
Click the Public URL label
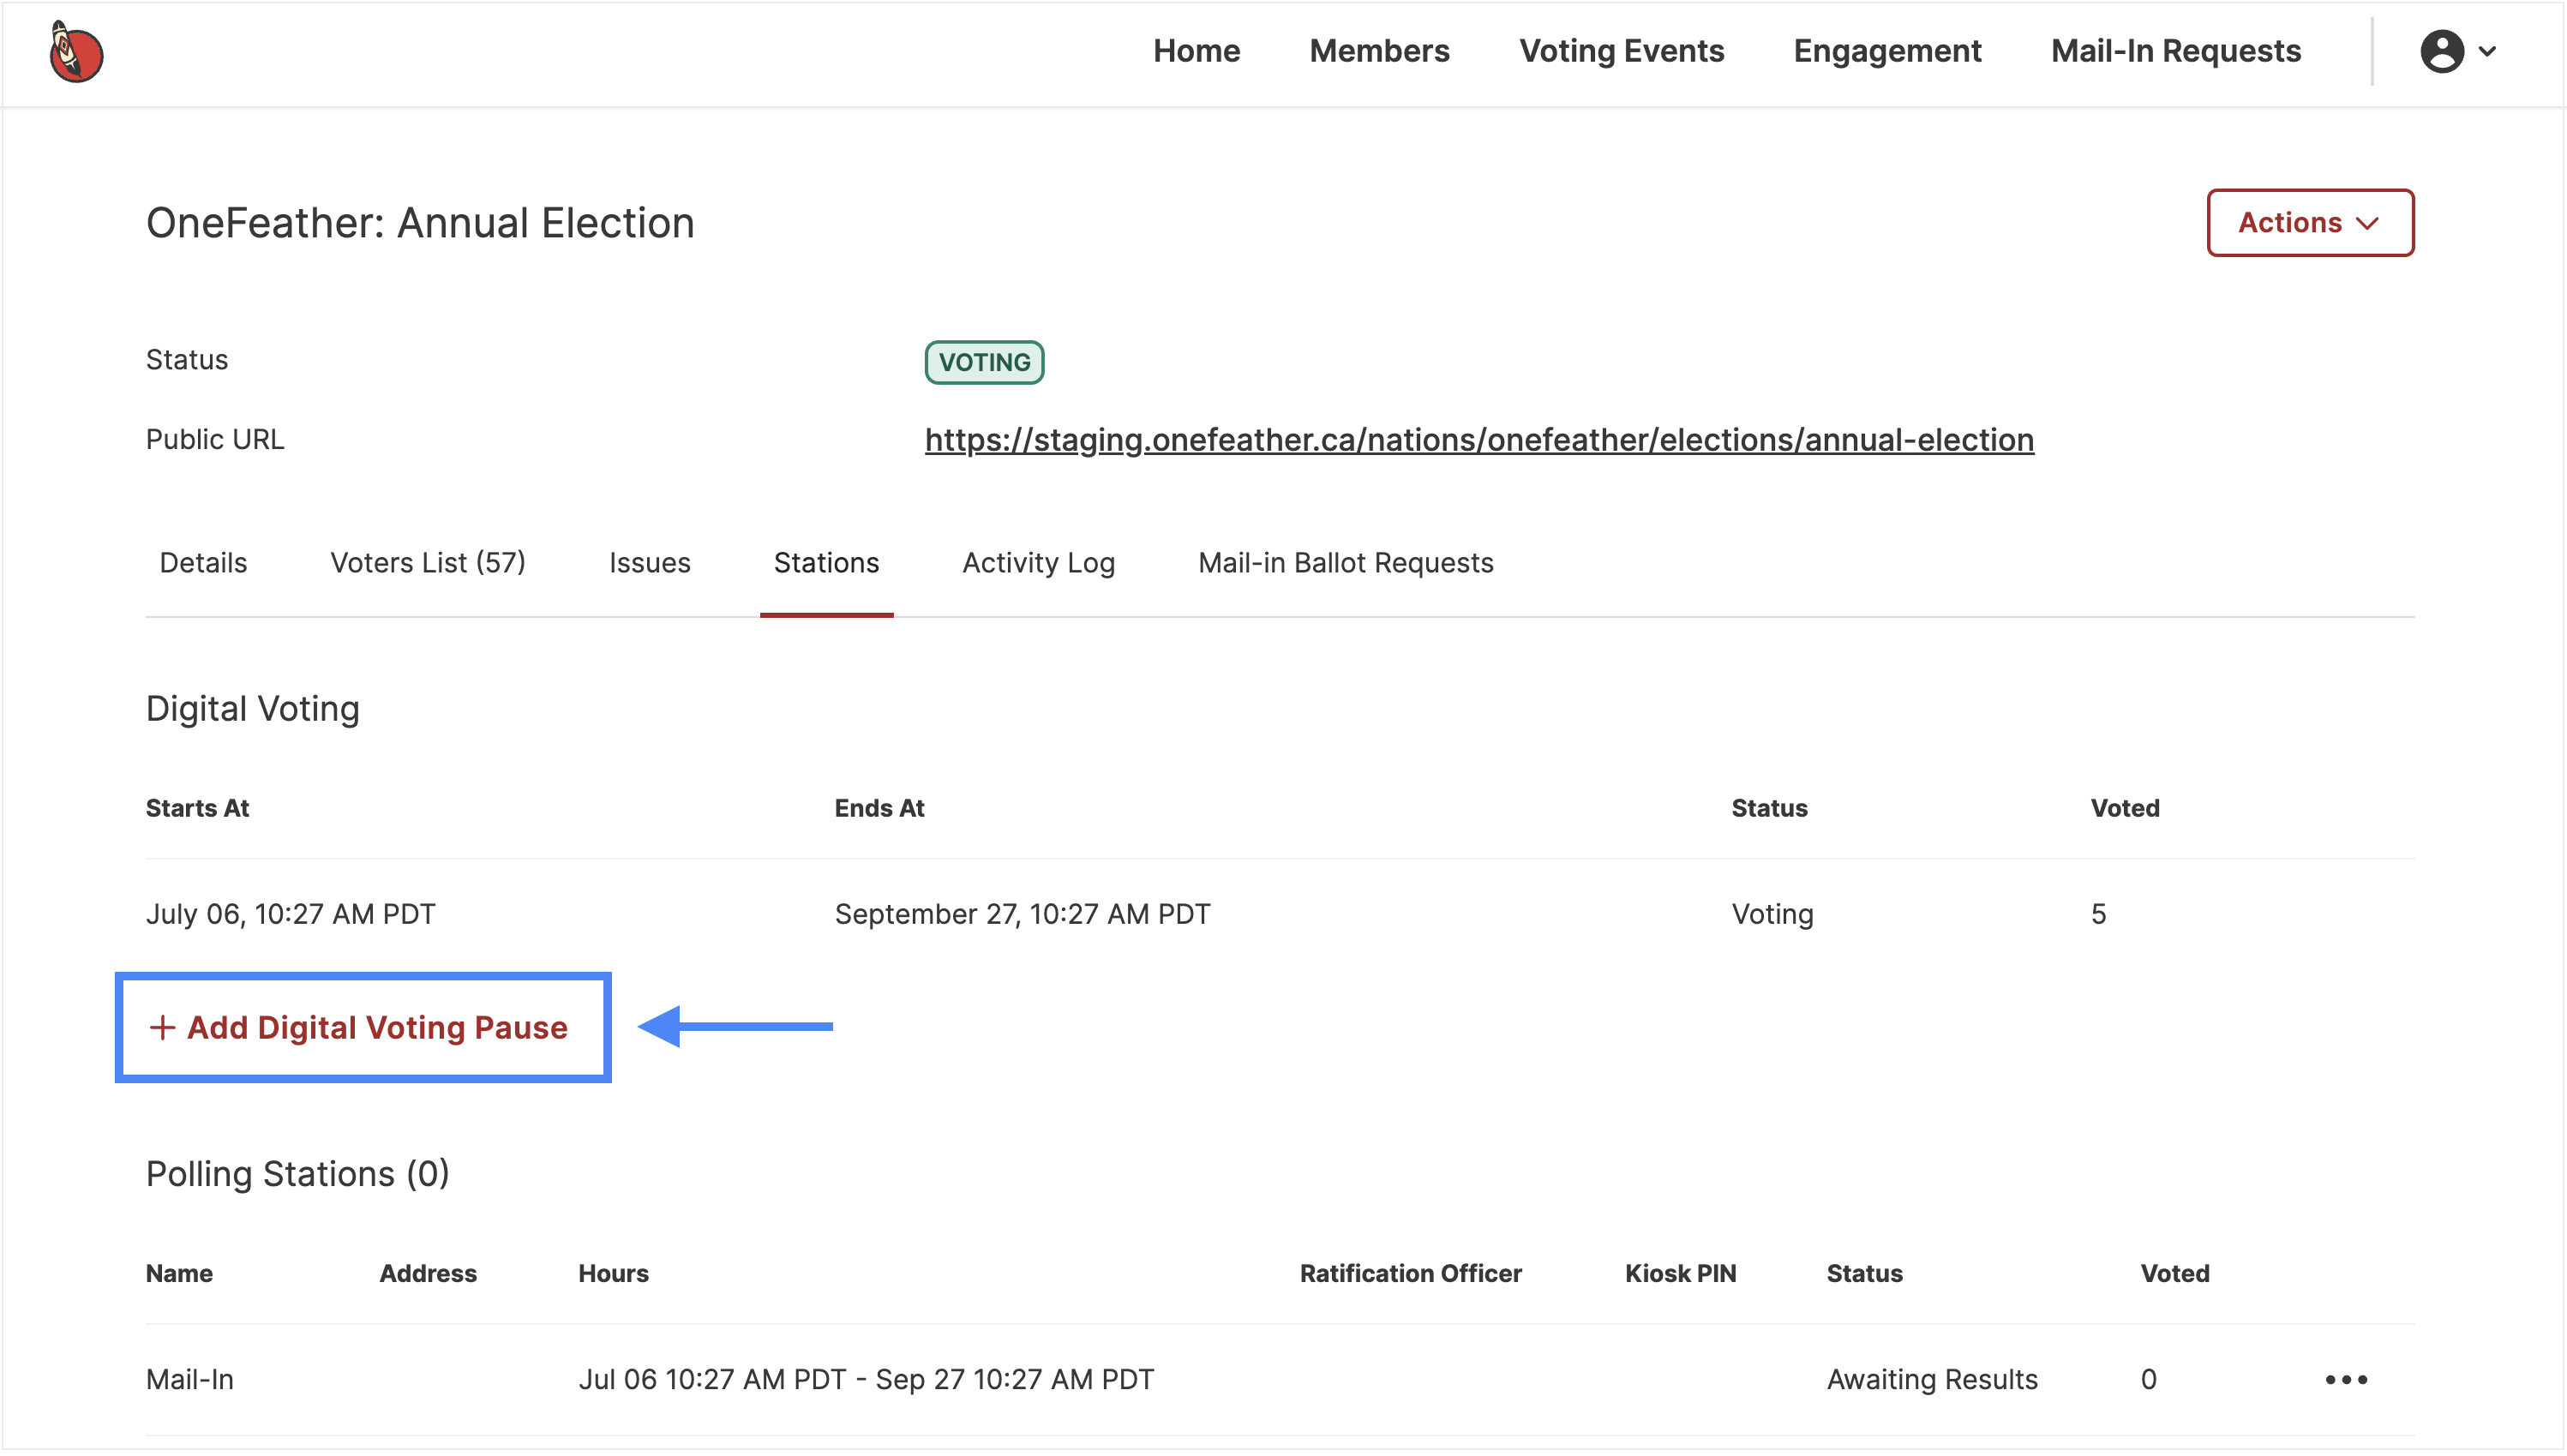[215, 440]
